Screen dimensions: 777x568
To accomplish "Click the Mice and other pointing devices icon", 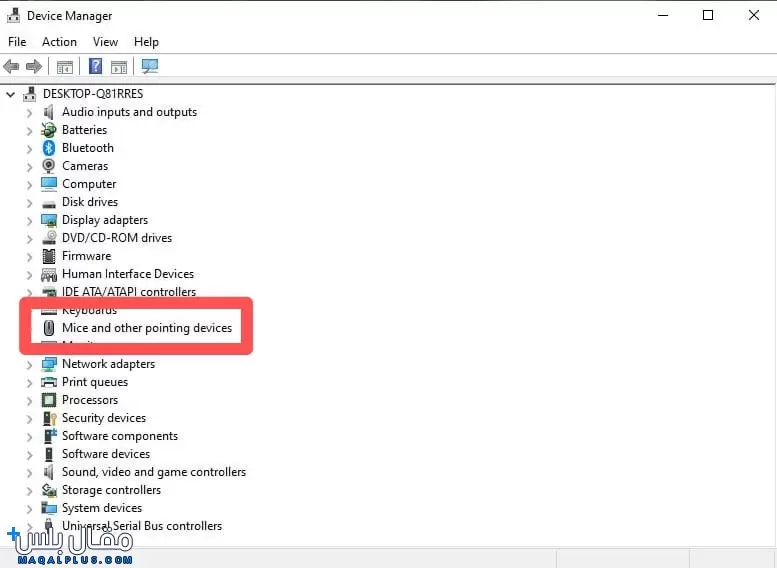I will [x=49, y=328].
